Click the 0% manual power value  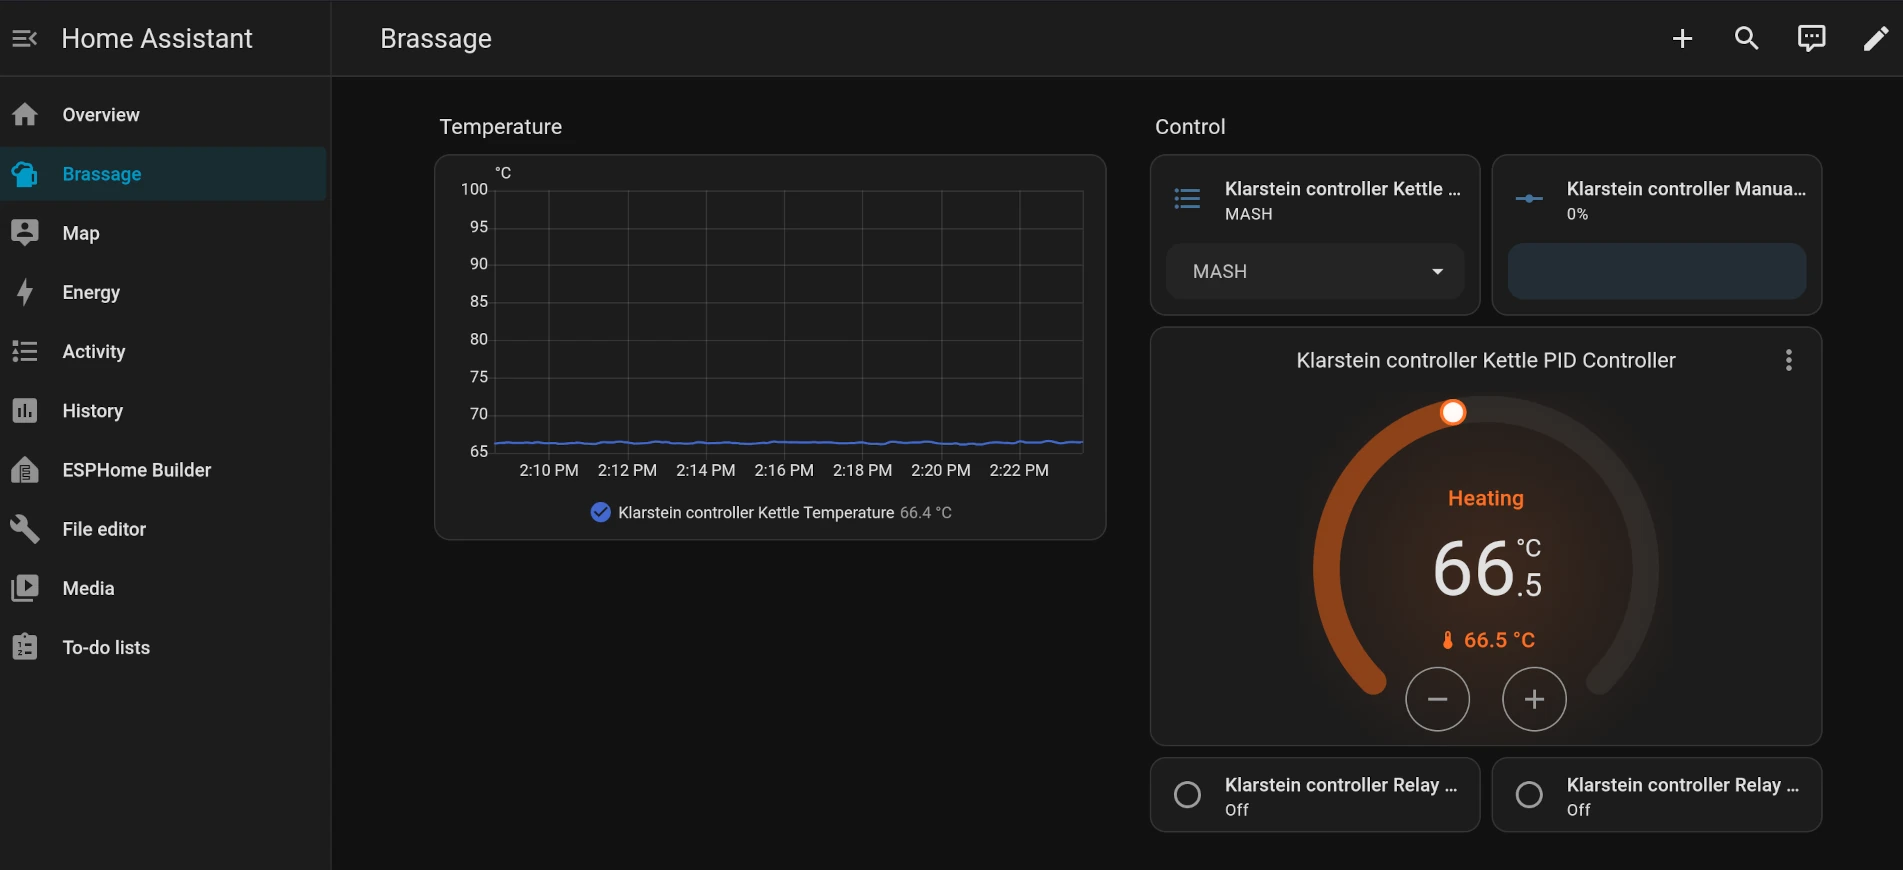(1577, 214)
